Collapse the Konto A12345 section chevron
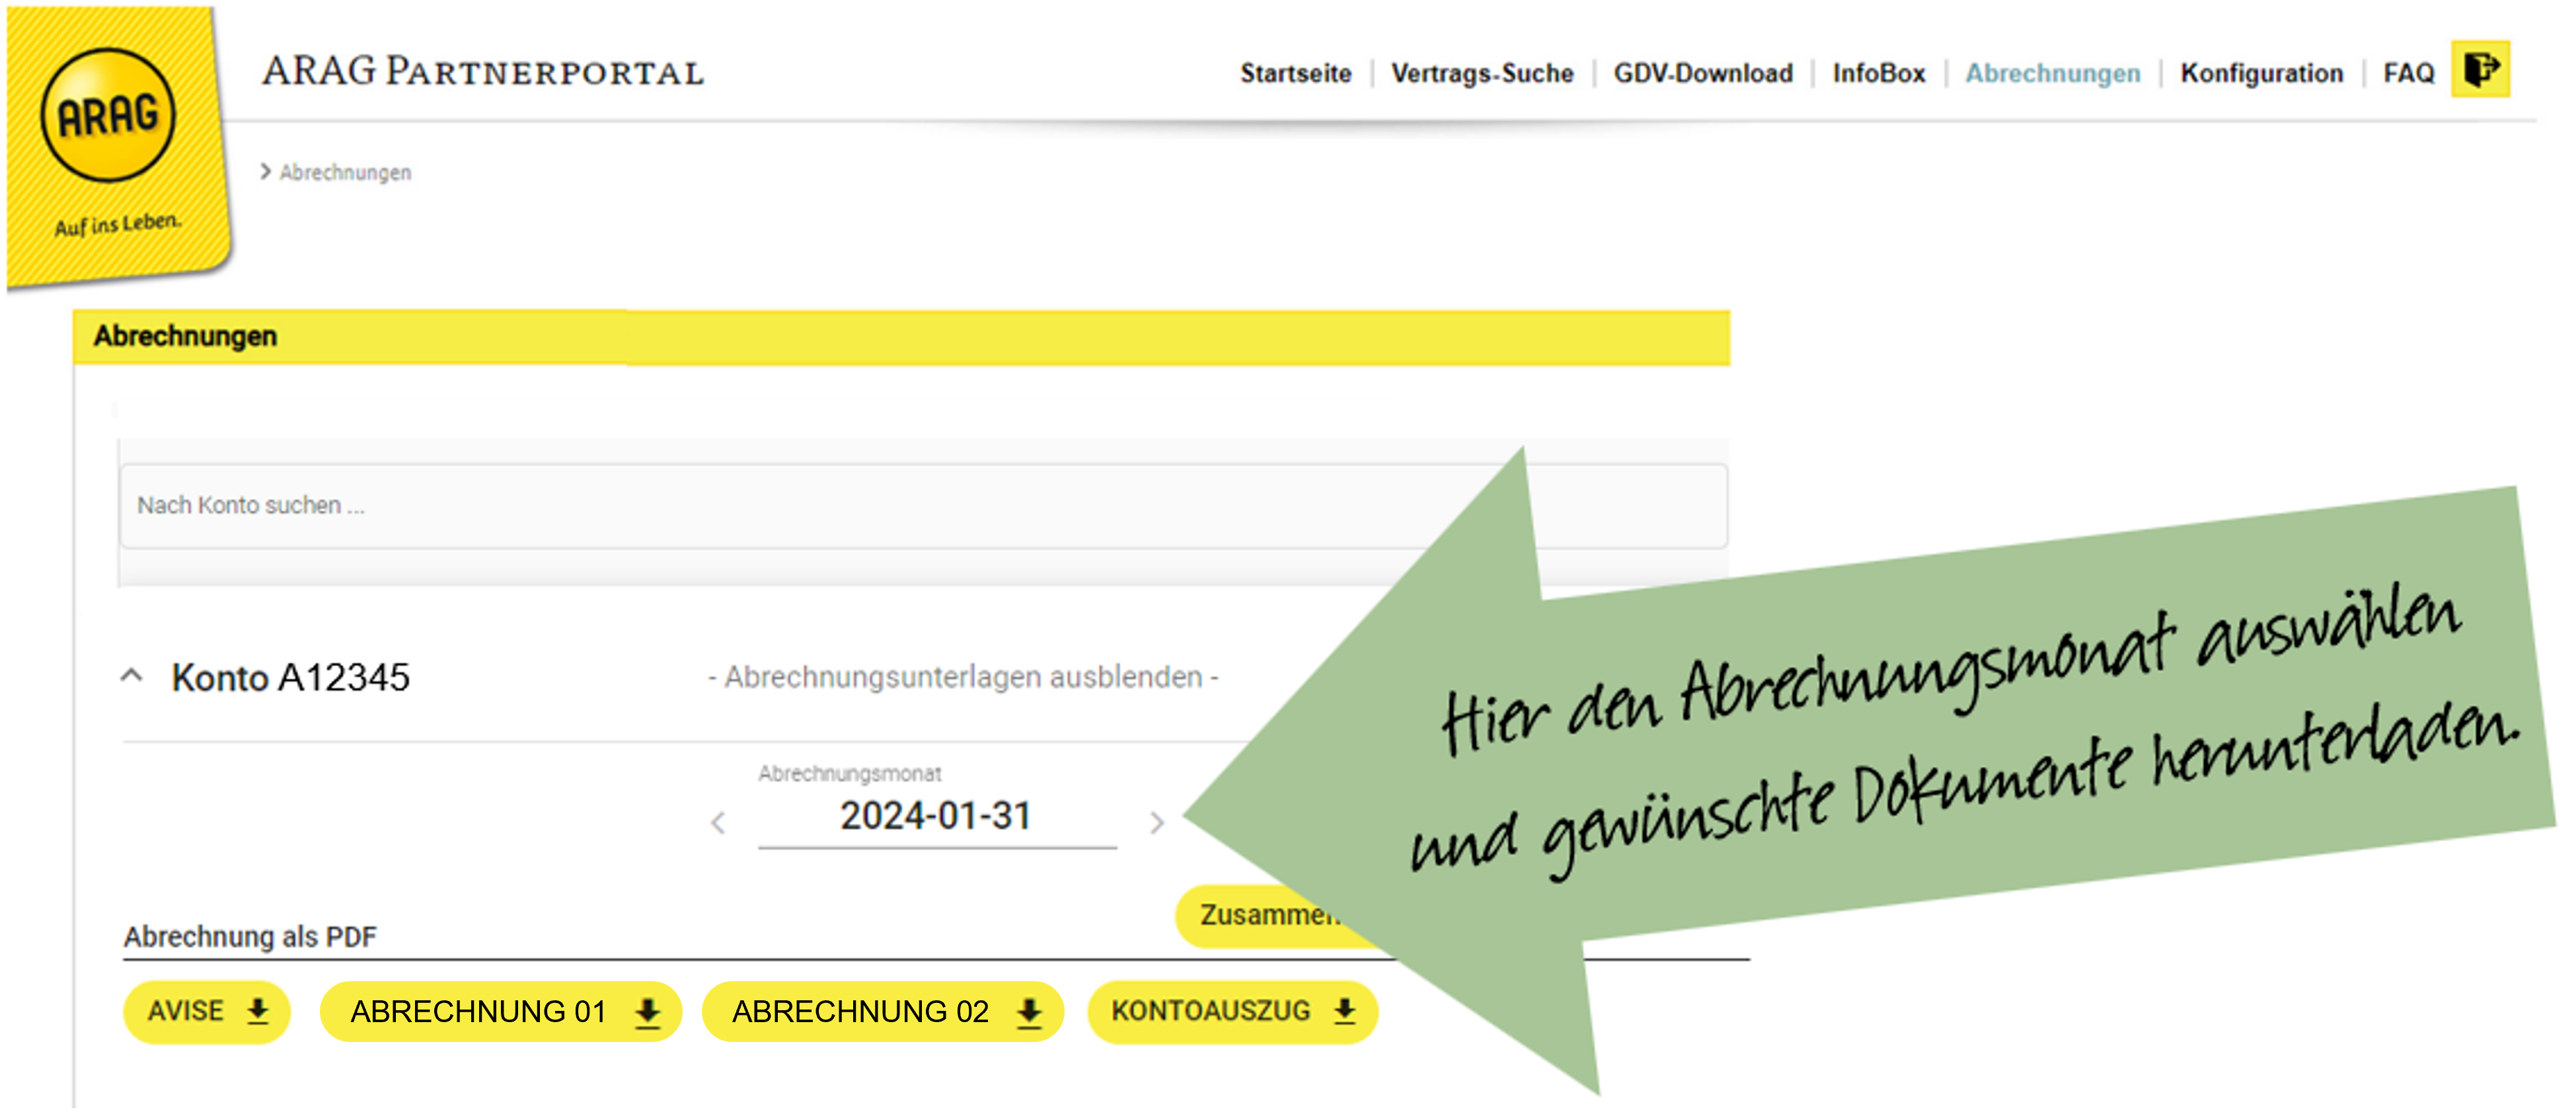Image resolution: width=2576 pixels, height=1118 pixels. pyautogui.click(x=131, y=676)
